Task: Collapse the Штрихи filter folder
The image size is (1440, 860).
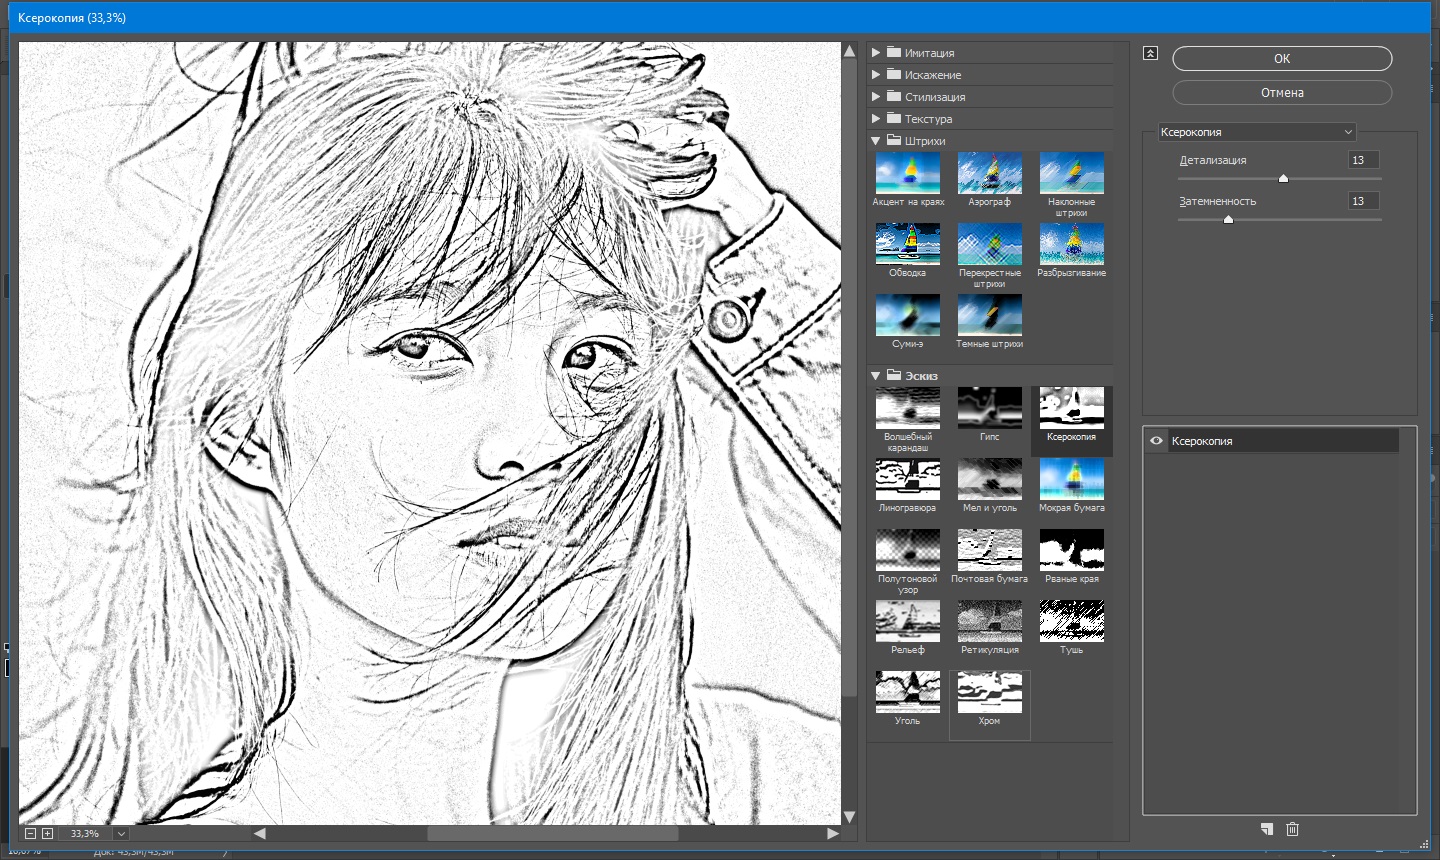Action: coord(876,141)
